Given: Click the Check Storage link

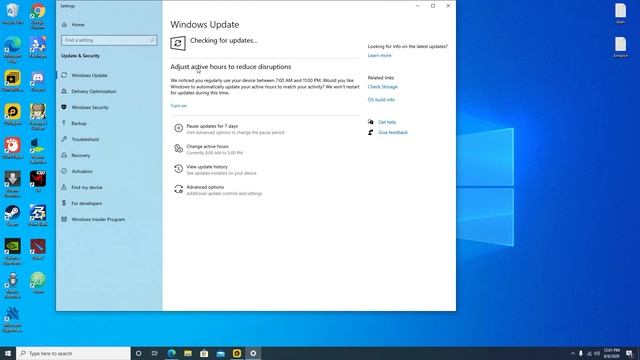Looking at the screenshot, I should click(382, 87).
